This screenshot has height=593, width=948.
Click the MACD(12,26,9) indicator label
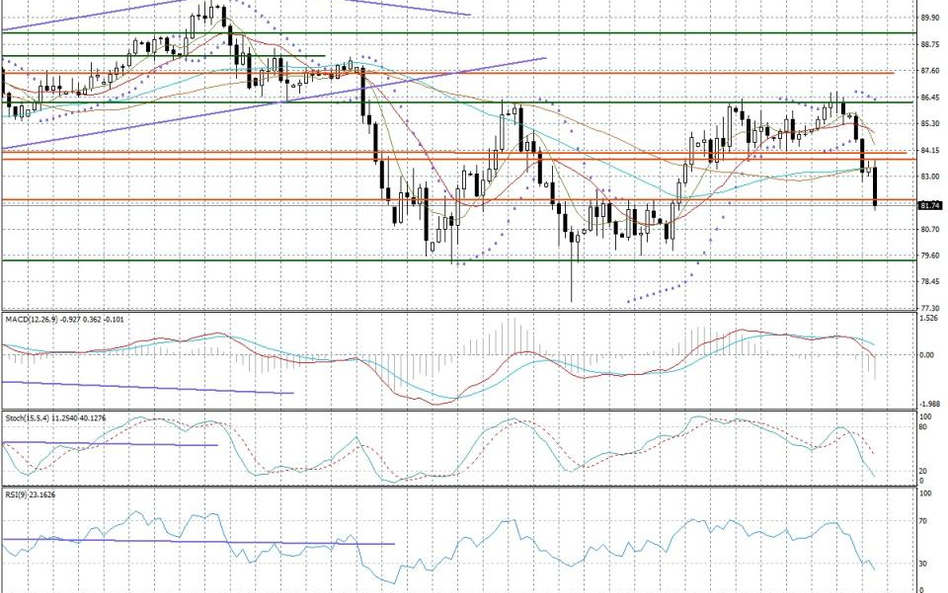(64, 319)
